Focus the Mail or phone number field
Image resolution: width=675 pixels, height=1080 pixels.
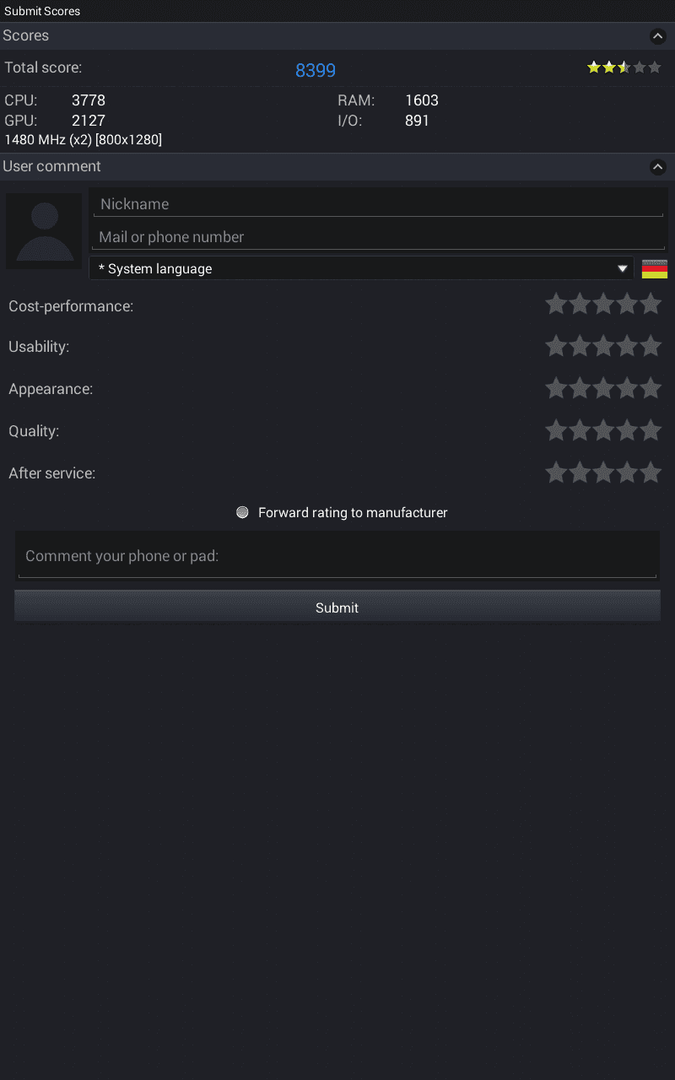(378, 237)
